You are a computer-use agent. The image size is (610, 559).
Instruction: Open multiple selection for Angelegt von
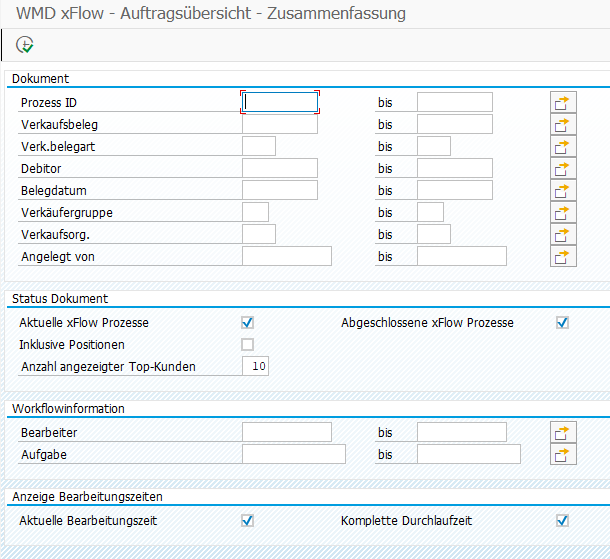[x=564, y=256]
